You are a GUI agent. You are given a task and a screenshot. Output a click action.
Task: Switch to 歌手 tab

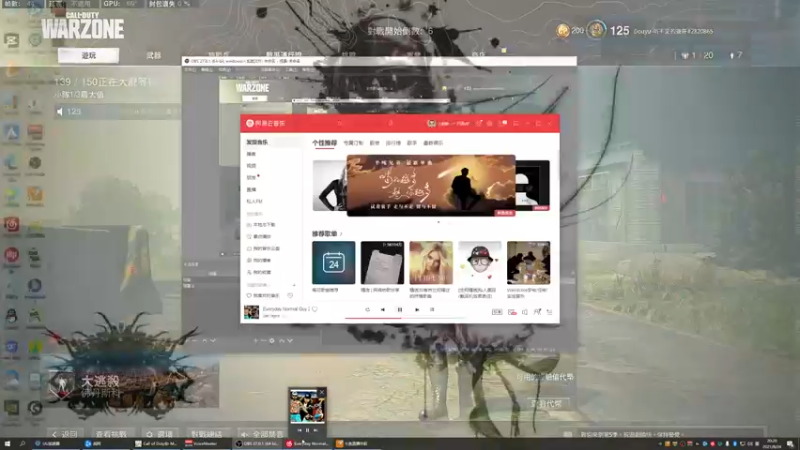coord(412,143)
